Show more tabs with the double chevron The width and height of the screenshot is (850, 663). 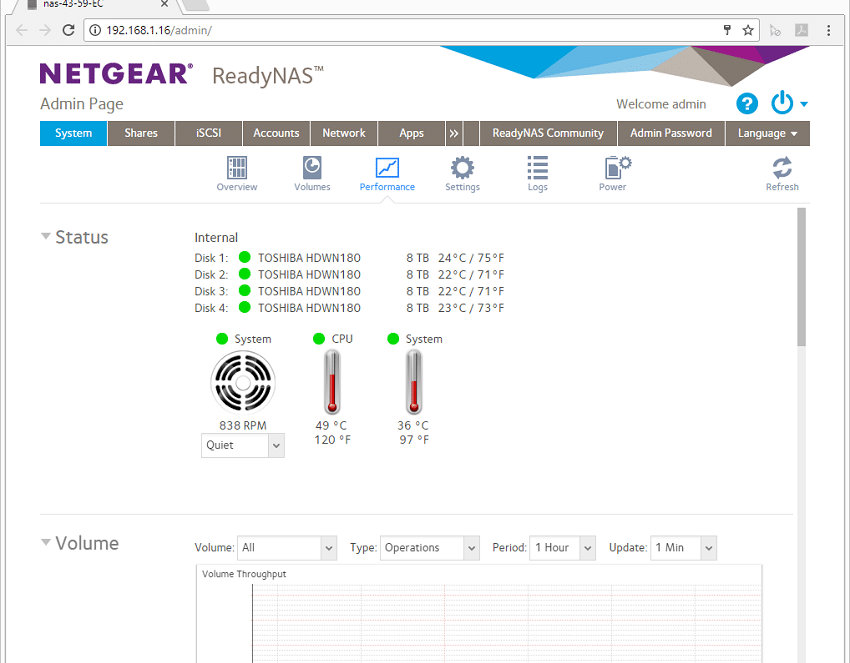(454, 133)
